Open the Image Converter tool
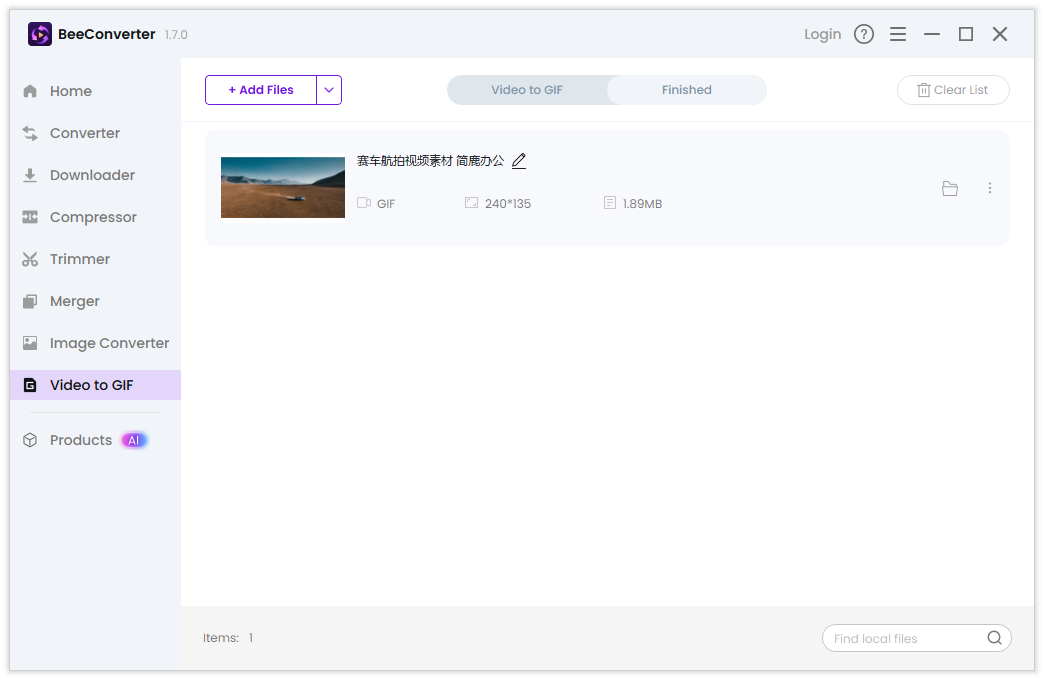Viewport: 1044px width, 680px height. 95,343
